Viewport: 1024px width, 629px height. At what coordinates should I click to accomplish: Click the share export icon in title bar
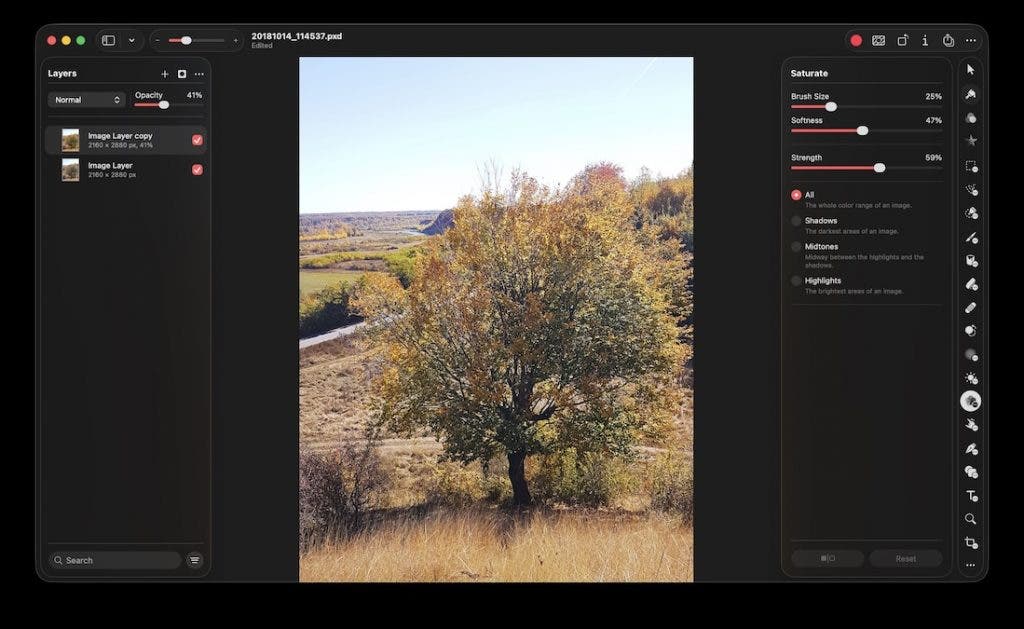[948, 40]
